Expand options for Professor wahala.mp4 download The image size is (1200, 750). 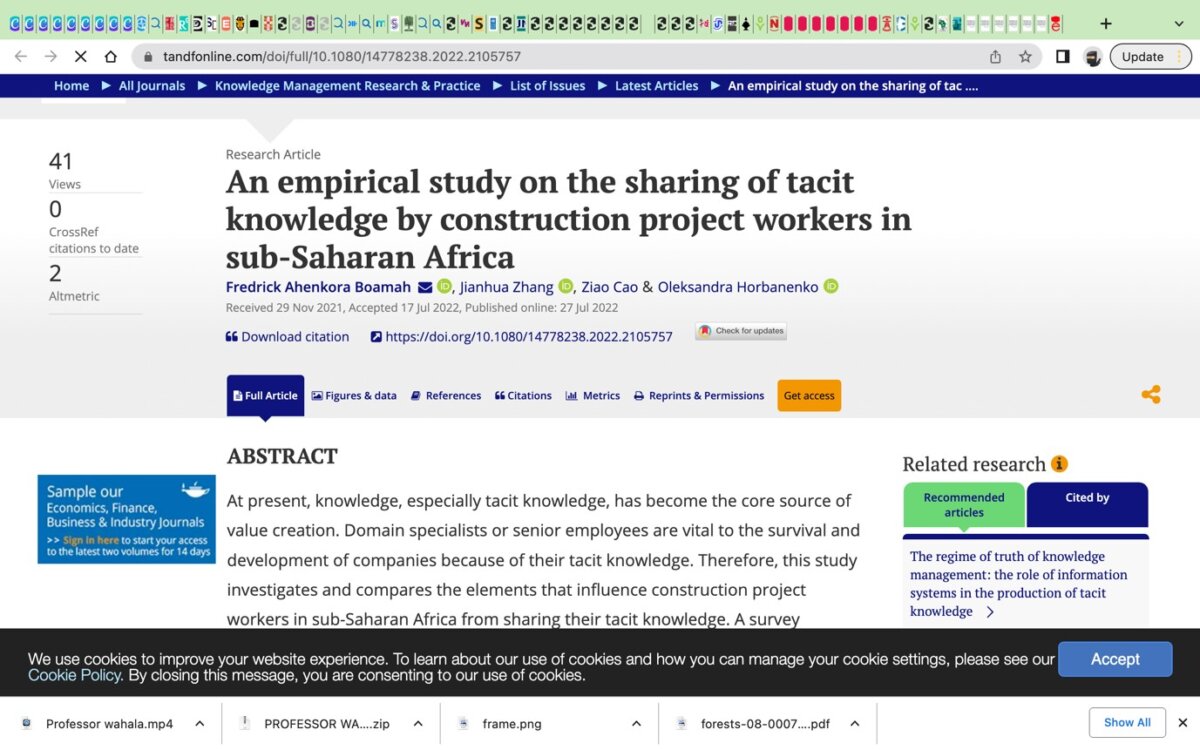pos(200,723)
